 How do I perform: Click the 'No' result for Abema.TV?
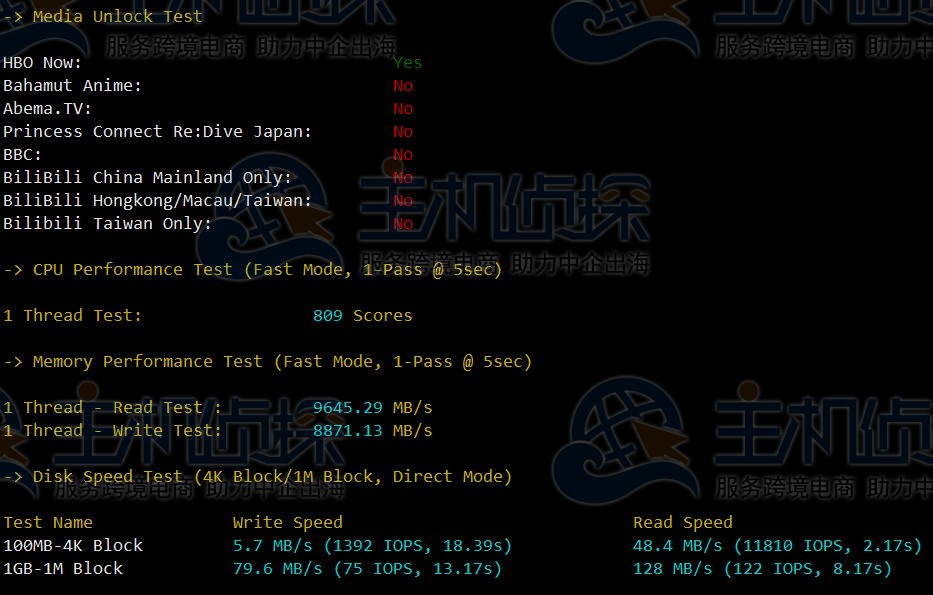coord(403,109)
